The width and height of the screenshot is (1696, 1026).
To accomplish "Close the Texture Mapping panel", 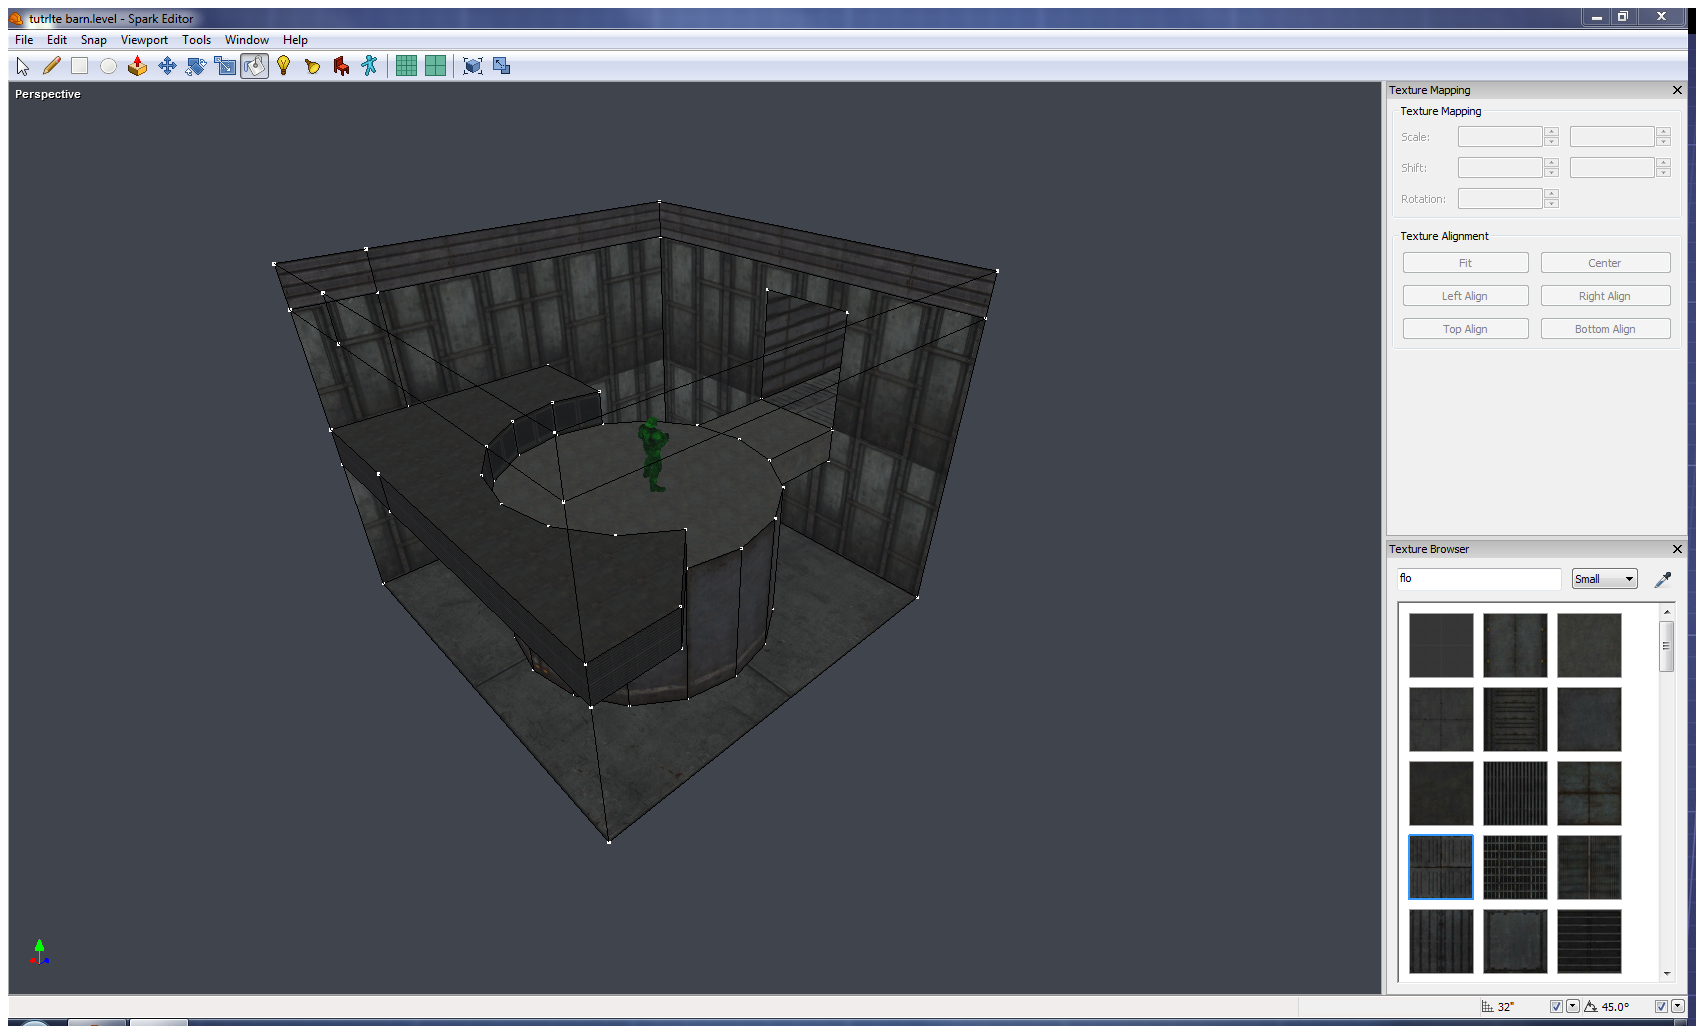I will (1677, 90).
